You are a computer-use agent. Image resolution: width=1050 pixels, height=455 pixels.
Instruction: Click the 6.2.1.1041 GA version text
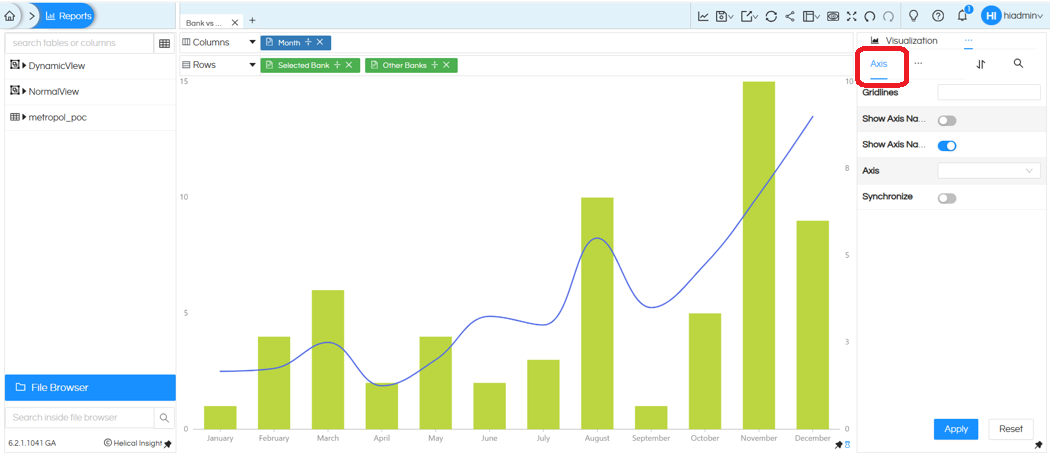[31, 444]
